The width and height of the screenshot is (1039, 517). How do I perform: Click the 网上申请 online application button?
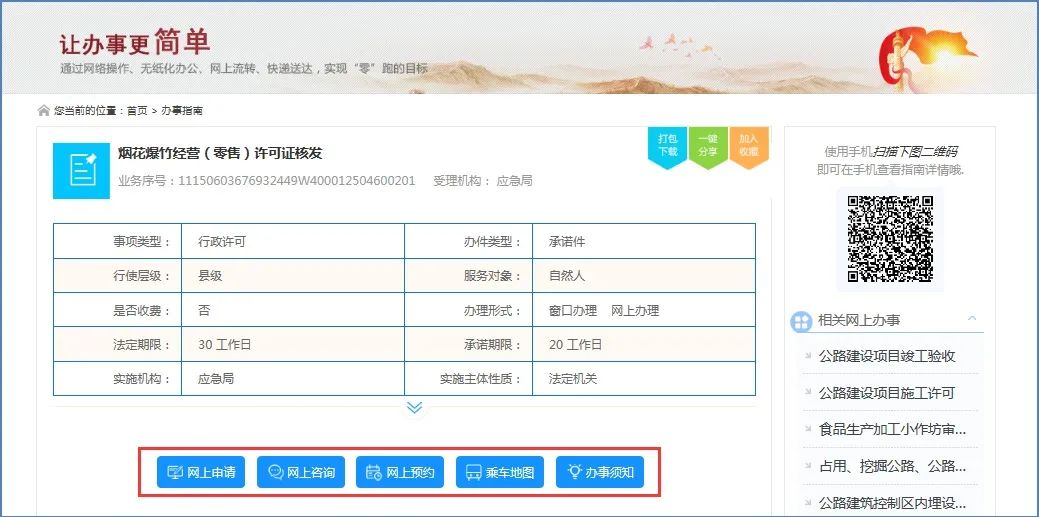tap(201, 472)
